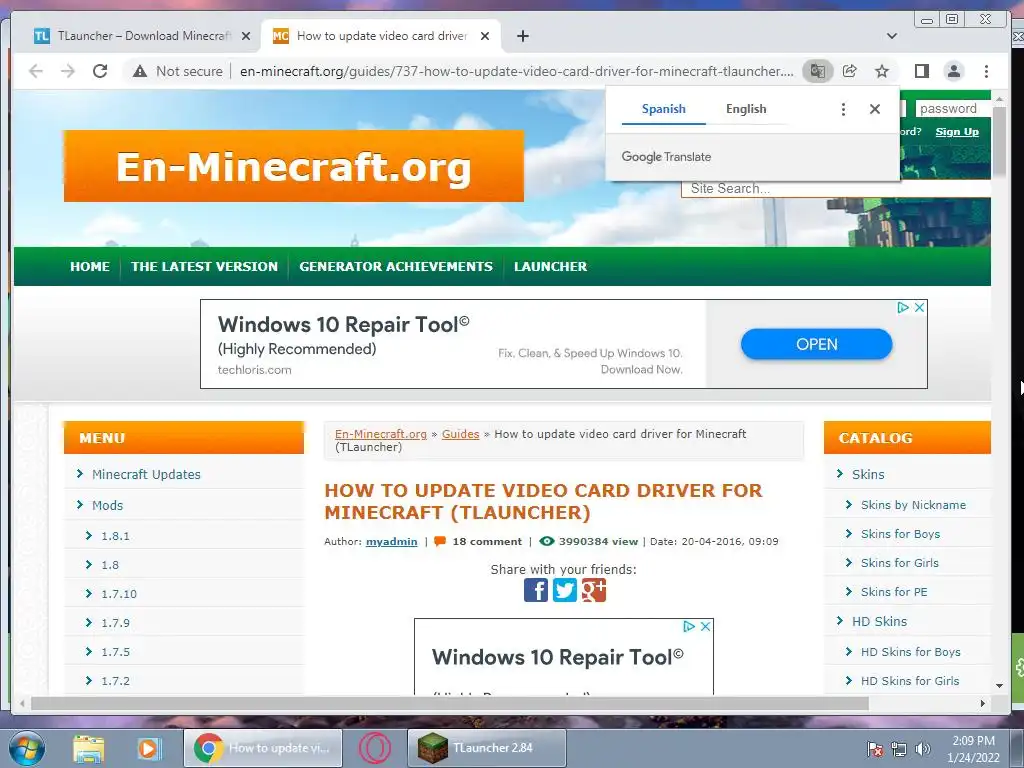
Task: Click AdChoices icon on lower ad
Action: (x=689, y=626)
